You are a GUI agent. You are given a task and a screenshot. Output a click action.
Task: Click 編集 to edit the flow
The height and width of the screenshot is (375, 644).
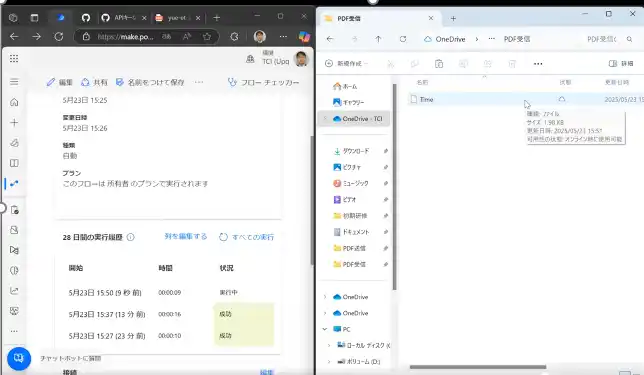(x=60, y=82)
